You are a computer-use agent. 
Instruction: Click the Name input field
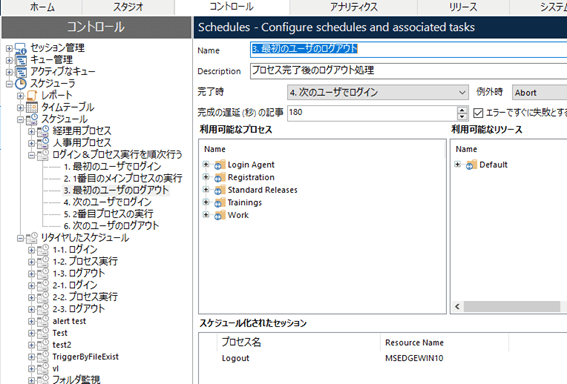tap(408, 49)
